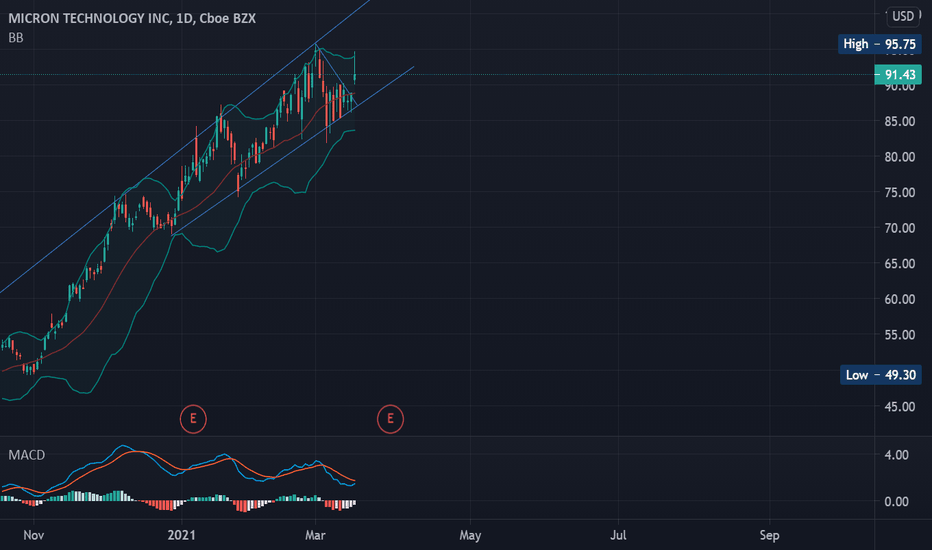Click the current price 91.43 tag

(x=898, y=75)
